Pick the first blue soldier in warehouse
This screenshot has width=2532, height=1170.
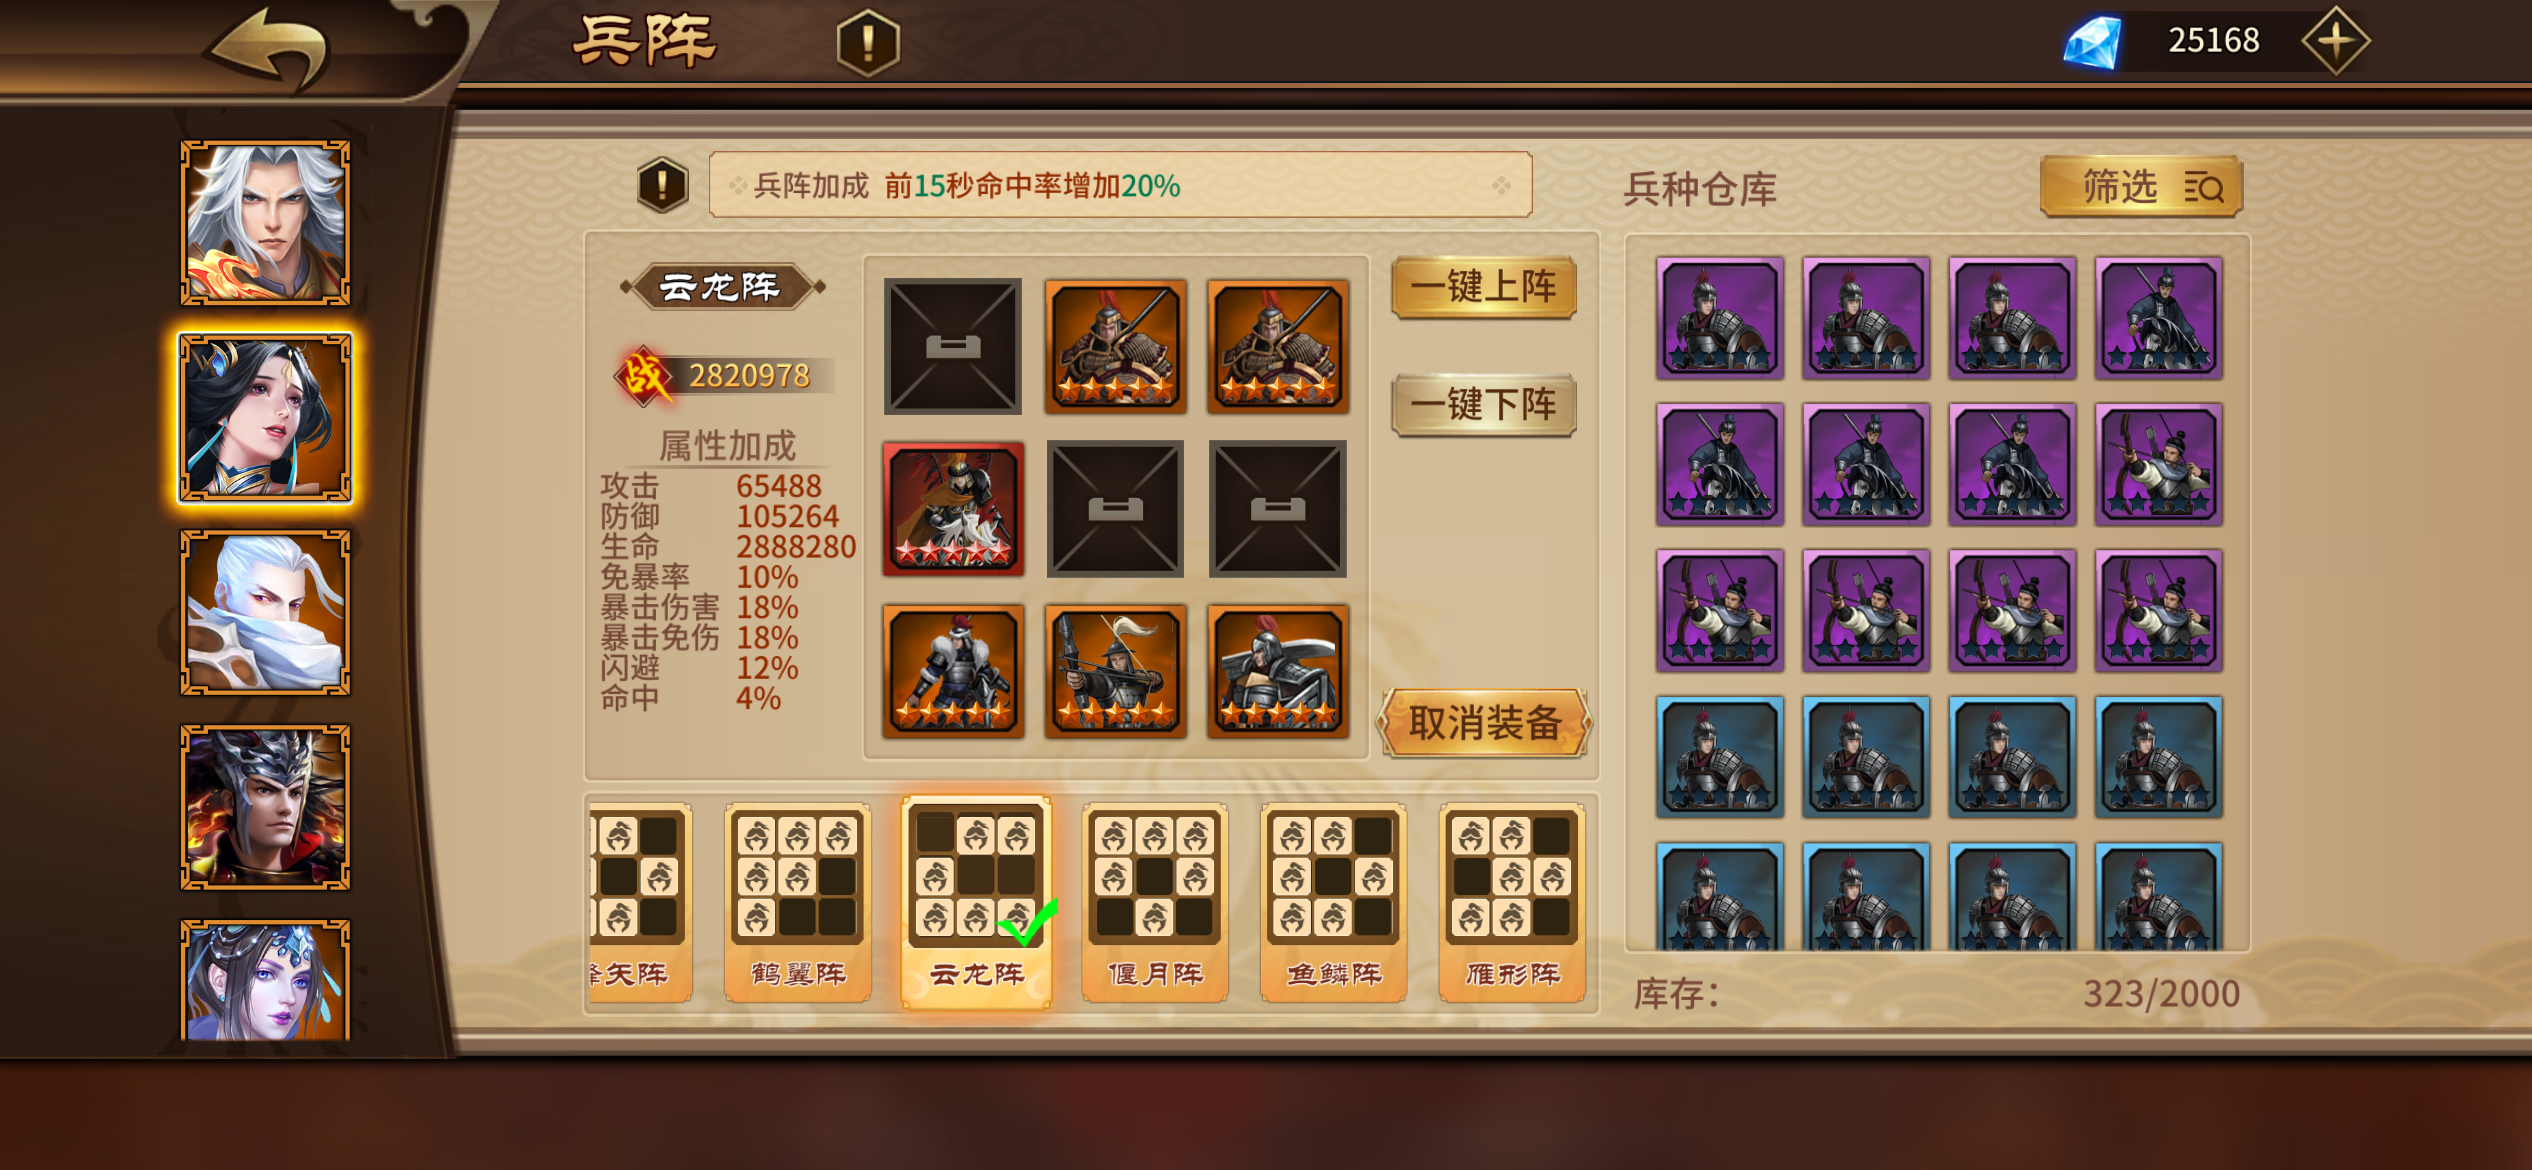coord(1720,757)
